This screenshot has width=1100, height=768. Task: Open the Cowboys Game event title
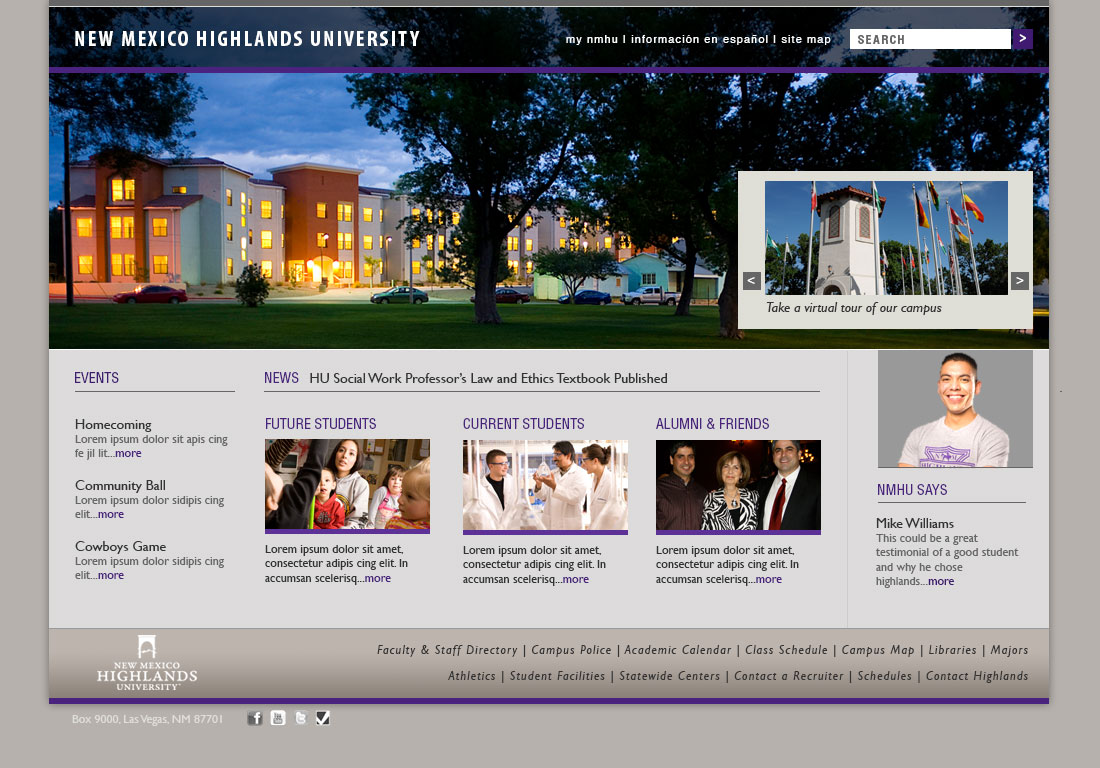[x=120, y=546]
